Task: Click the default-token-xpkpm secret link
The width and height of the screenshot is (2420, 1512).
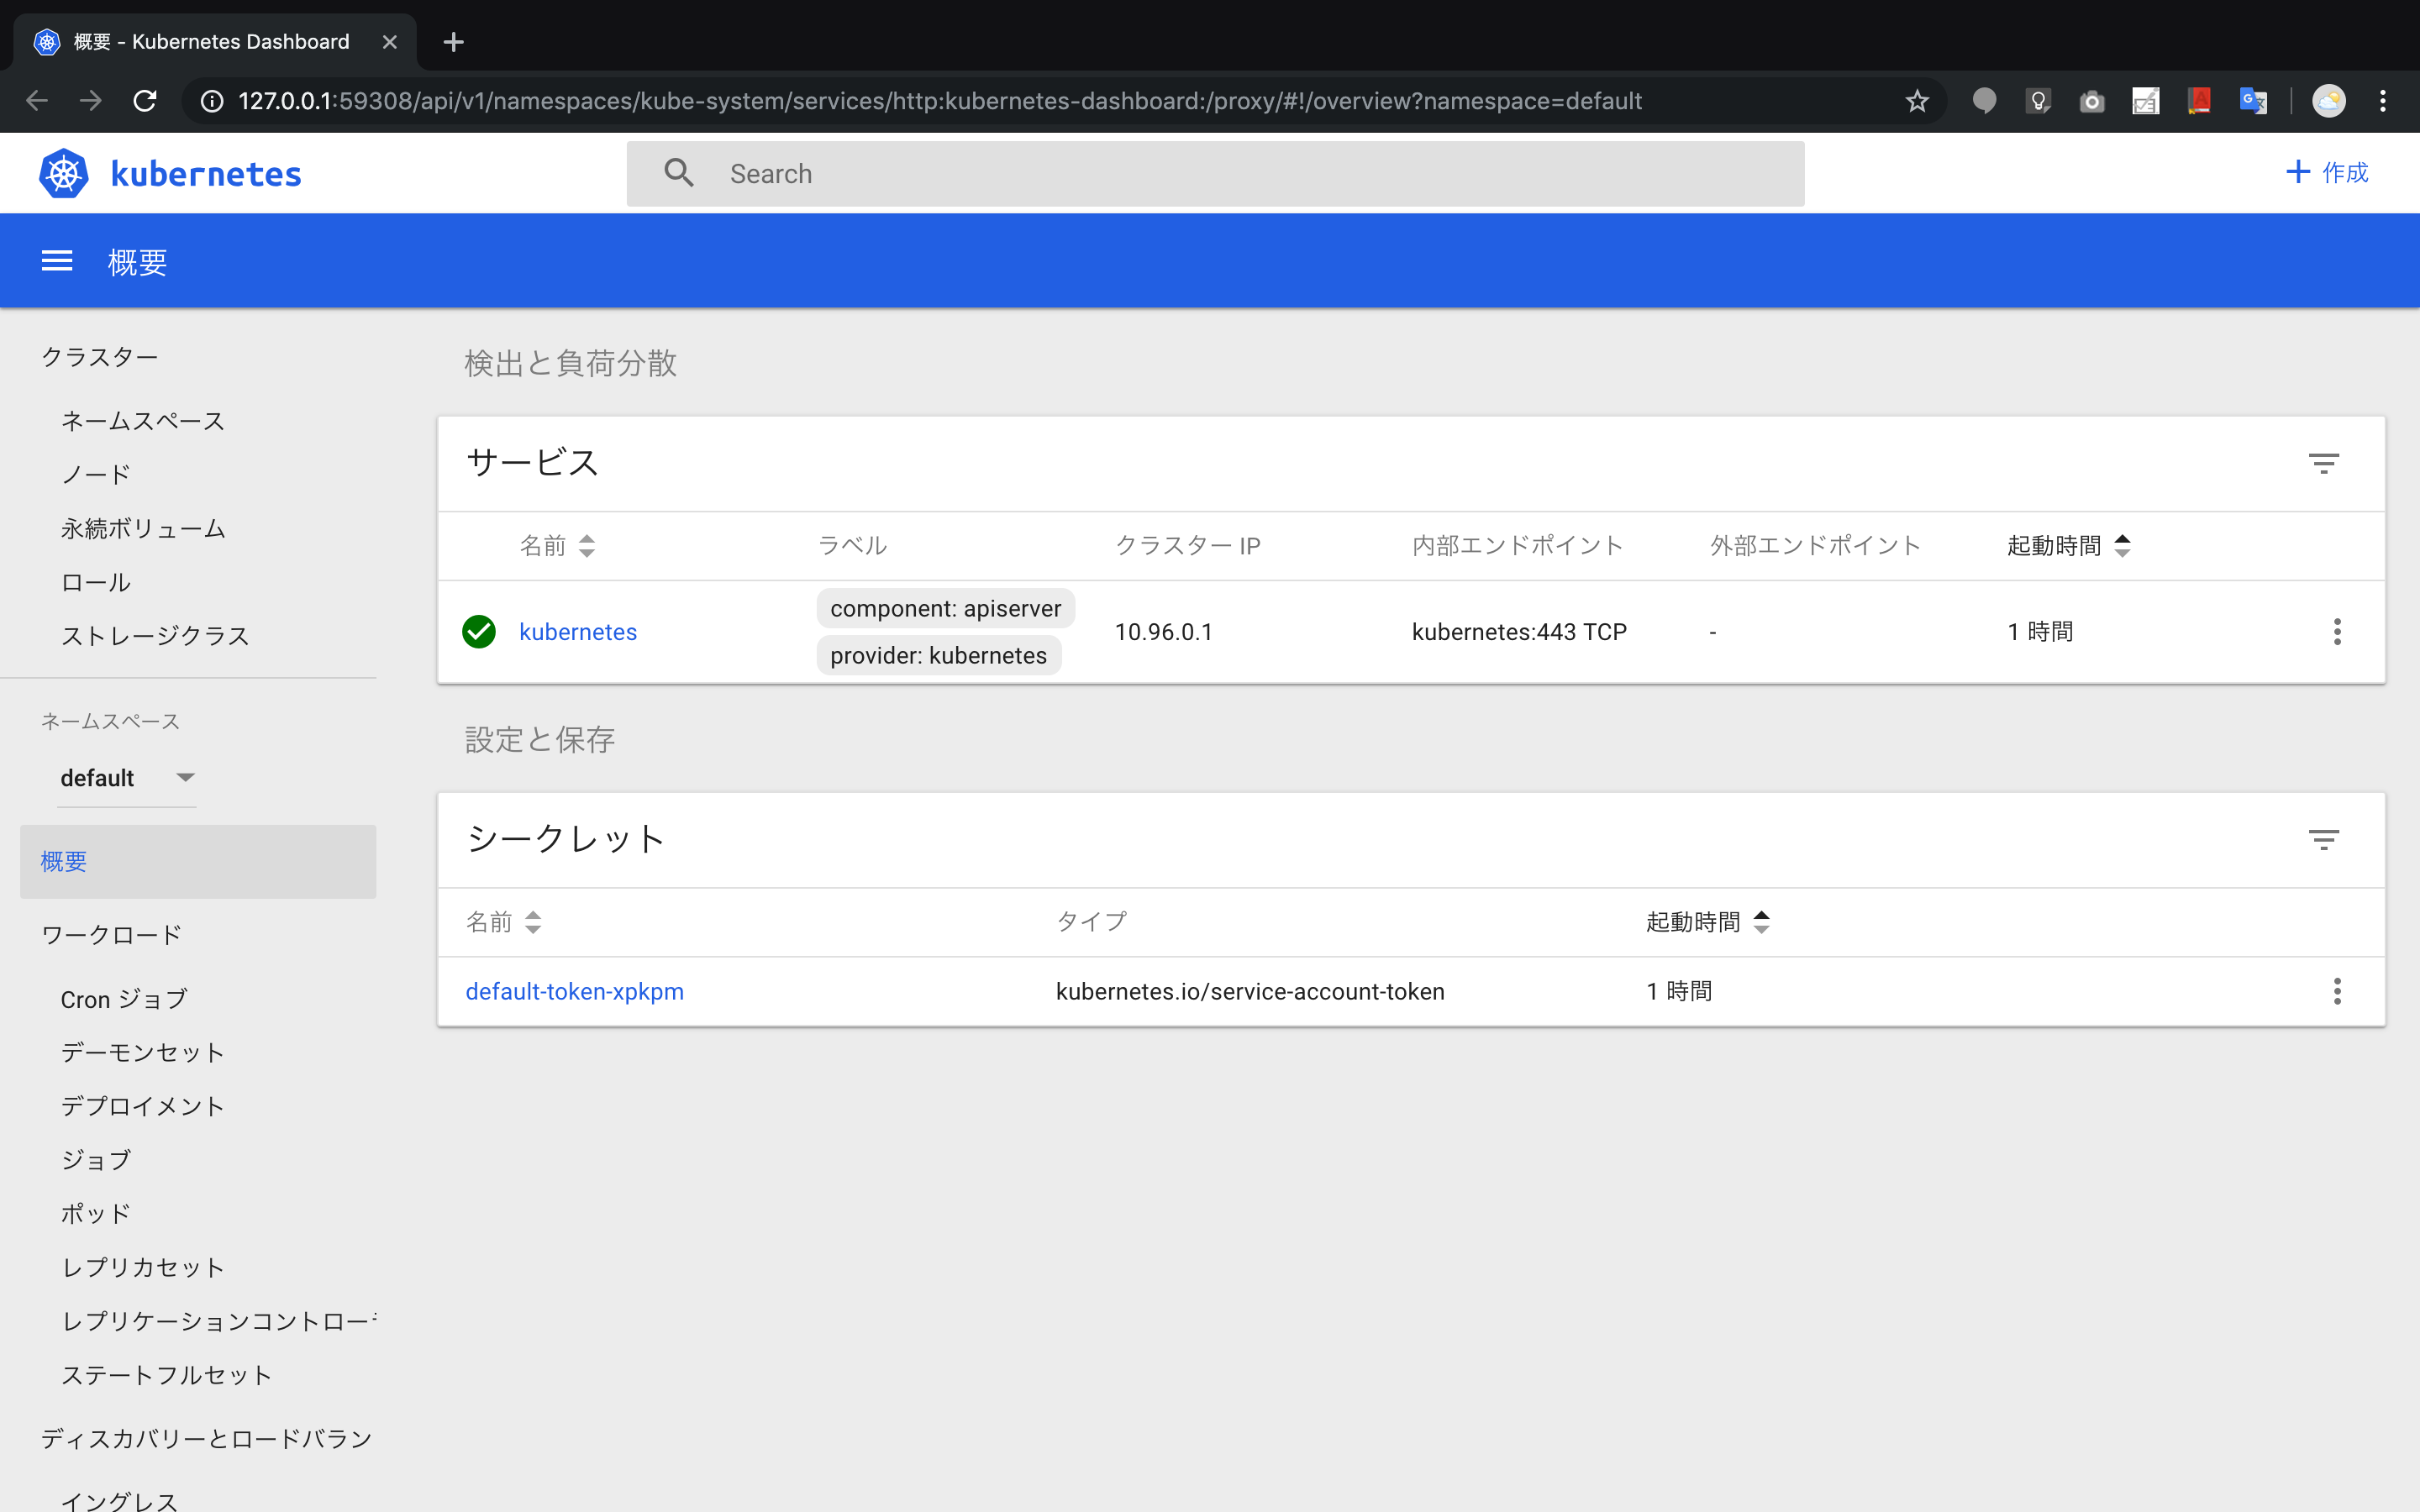Action: point(573,991)
